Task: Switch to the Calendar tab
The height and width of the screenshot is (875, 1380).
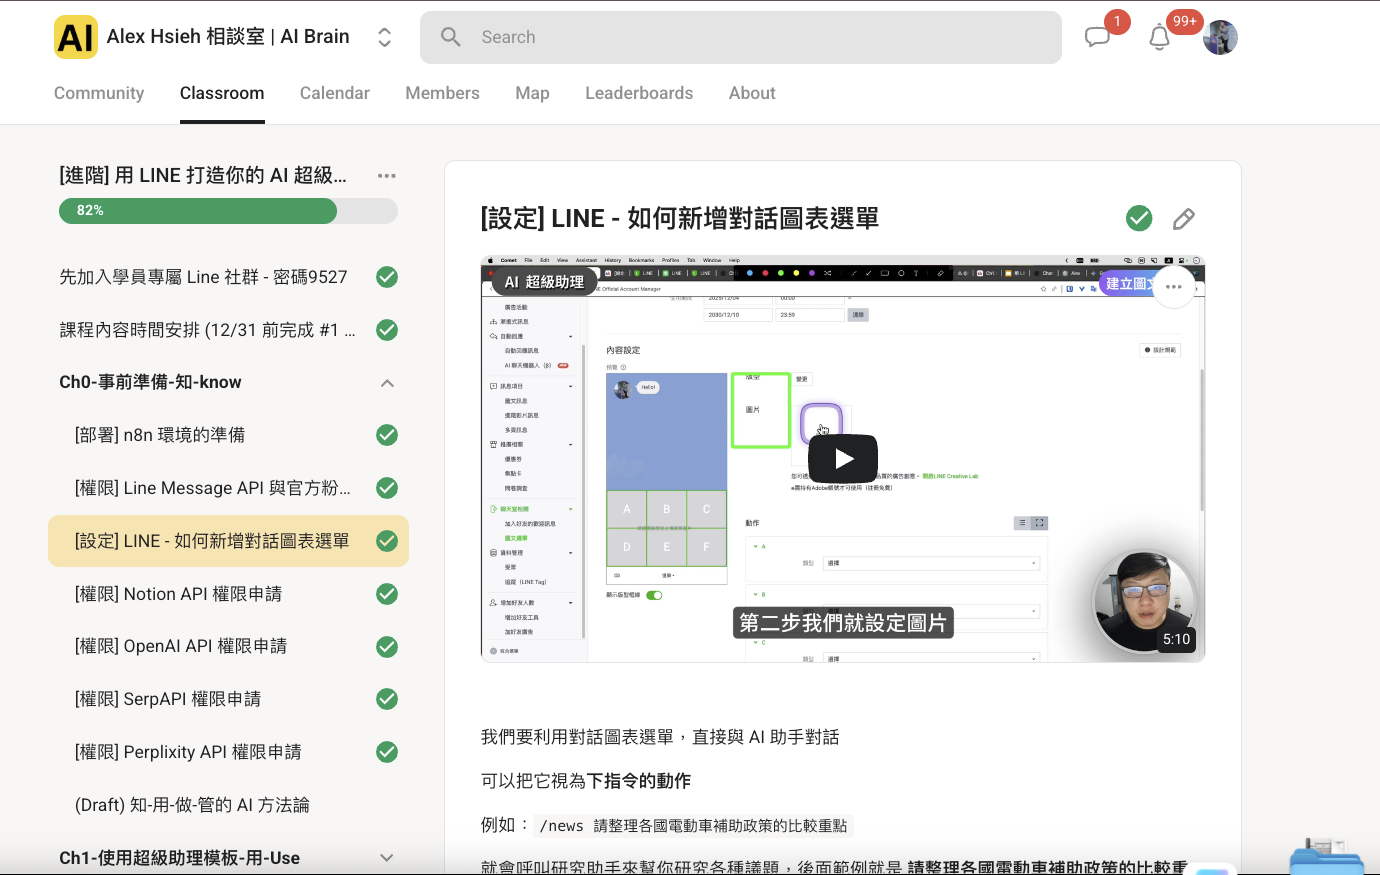Action: point(335,93)
